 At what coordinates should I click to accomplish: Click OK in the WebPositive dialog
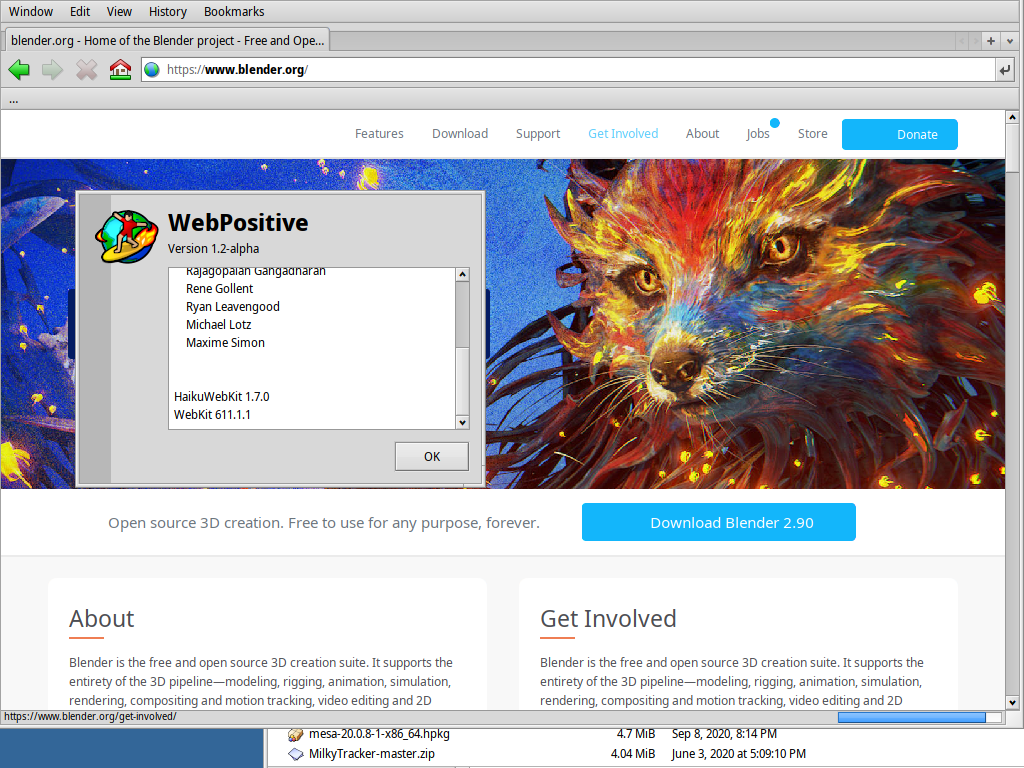tap(432, 456)
